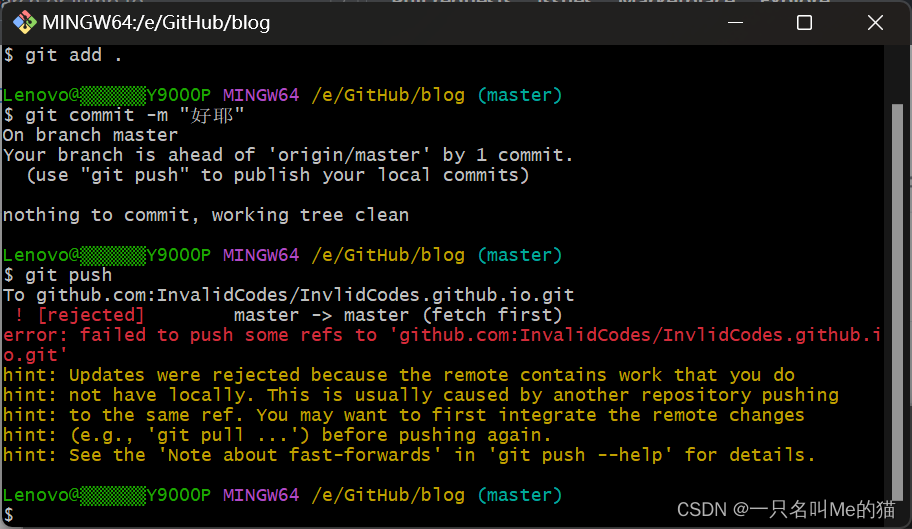The height and width of the screenshot is (529, 912).
Task: Click the '(use "git push" to publish' hint line
Action: pos(277,175)
